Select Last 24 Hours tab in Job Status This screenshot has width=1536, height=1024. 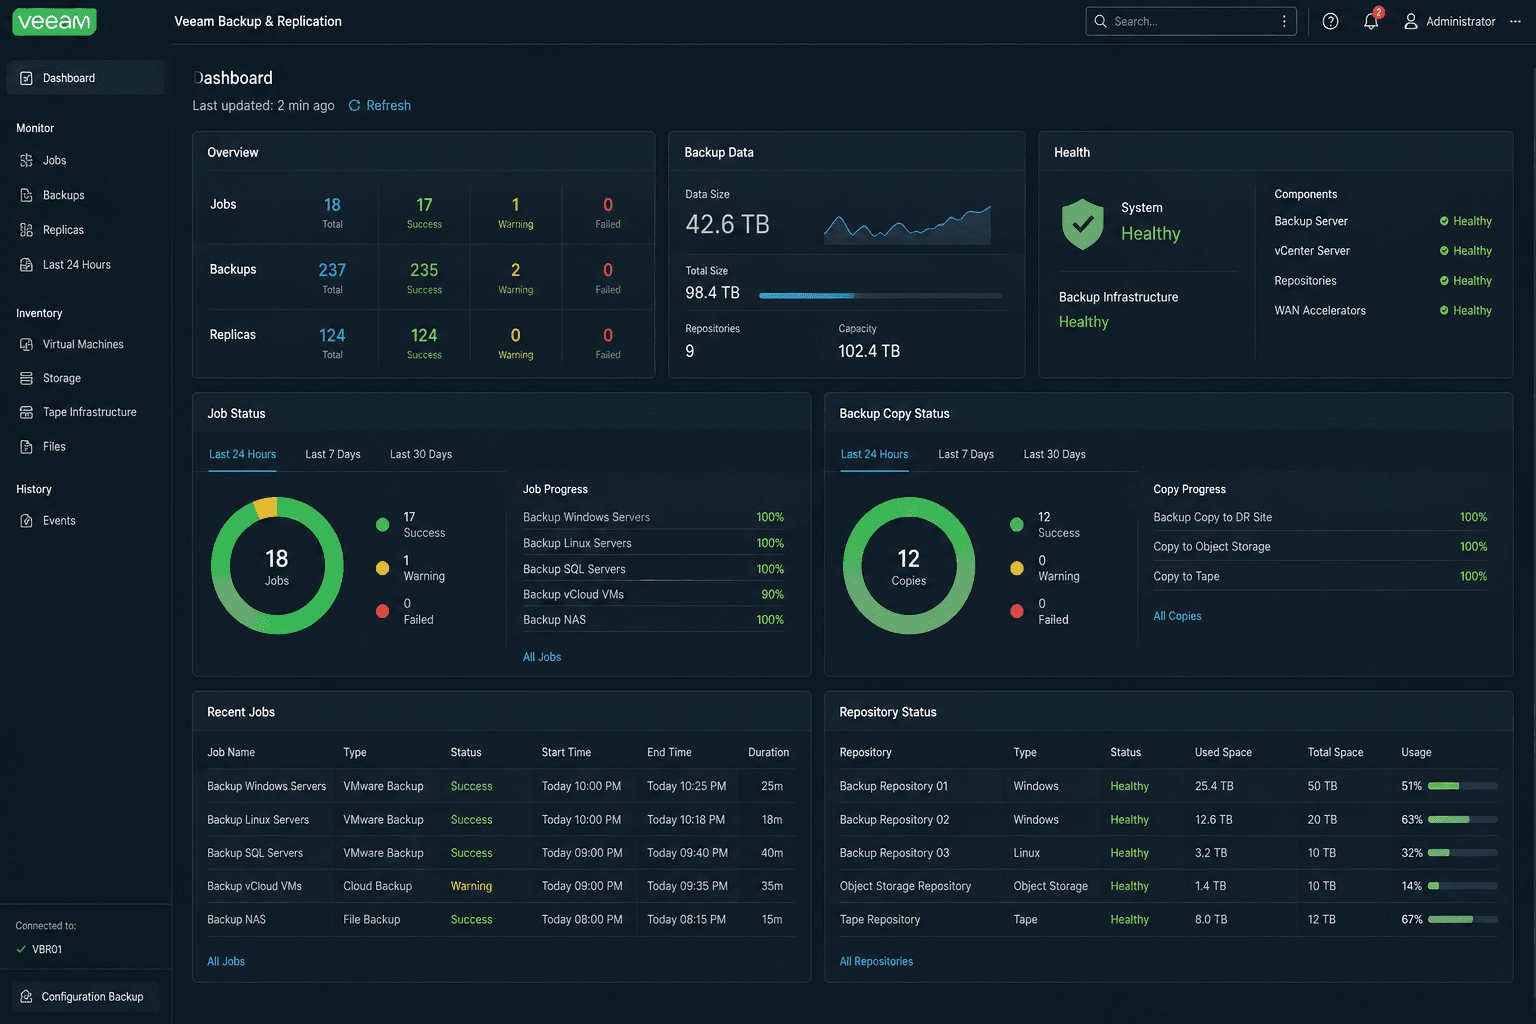242,455
